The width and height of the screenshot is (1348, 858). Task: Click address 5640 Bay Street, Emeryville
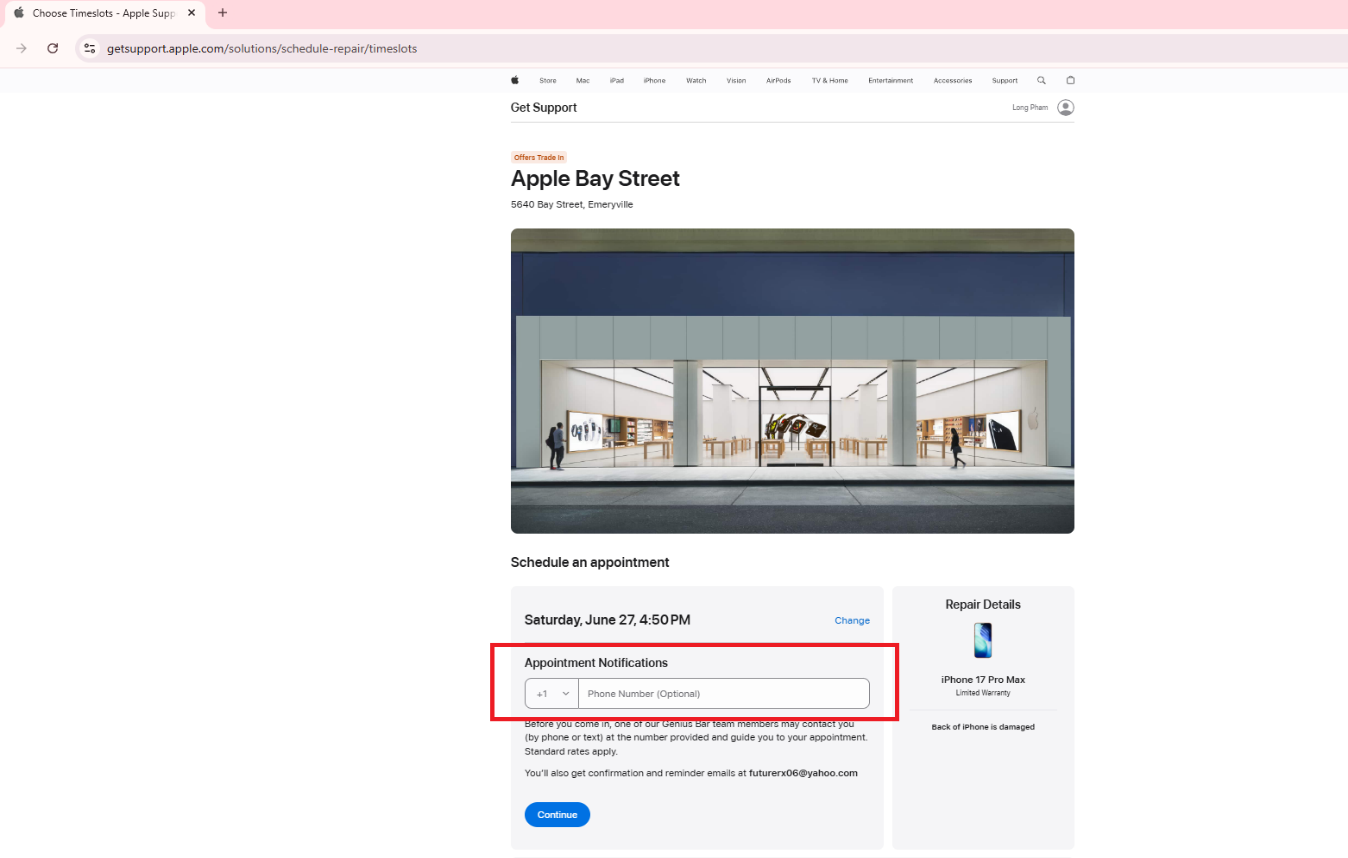pyautogui.click(x=572, y=205)
